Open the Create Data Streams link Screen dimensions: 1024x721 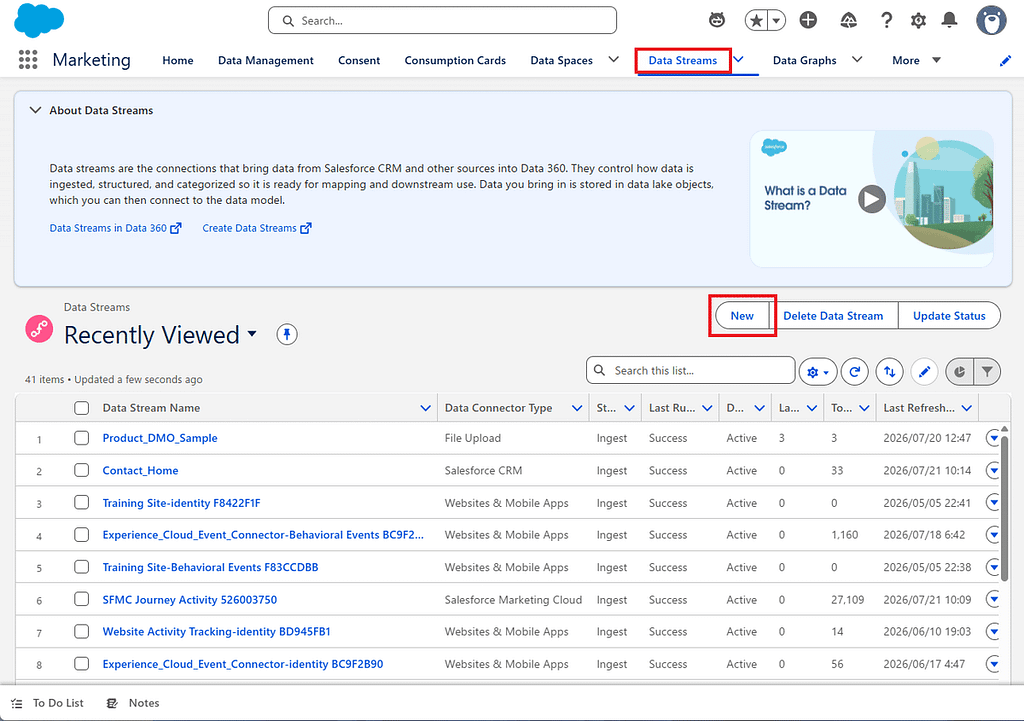click(257, 228)
